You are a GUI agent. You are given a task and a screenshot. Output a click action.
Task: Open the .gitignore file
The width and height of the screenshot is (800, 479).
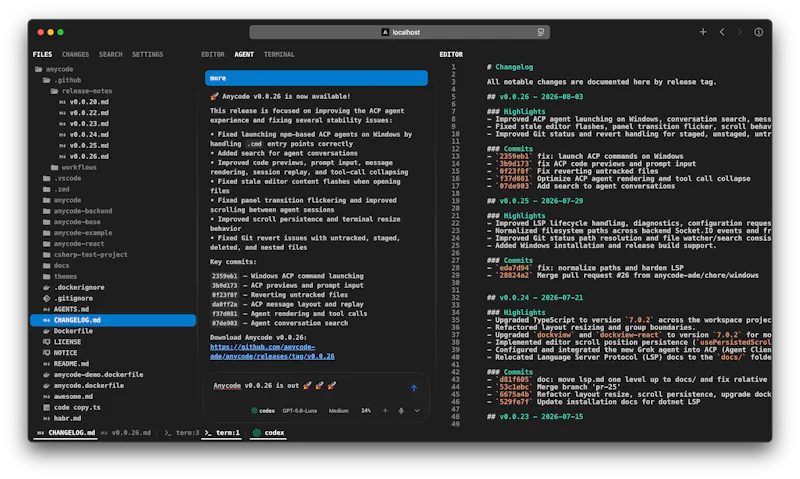[x=68, y=298]
